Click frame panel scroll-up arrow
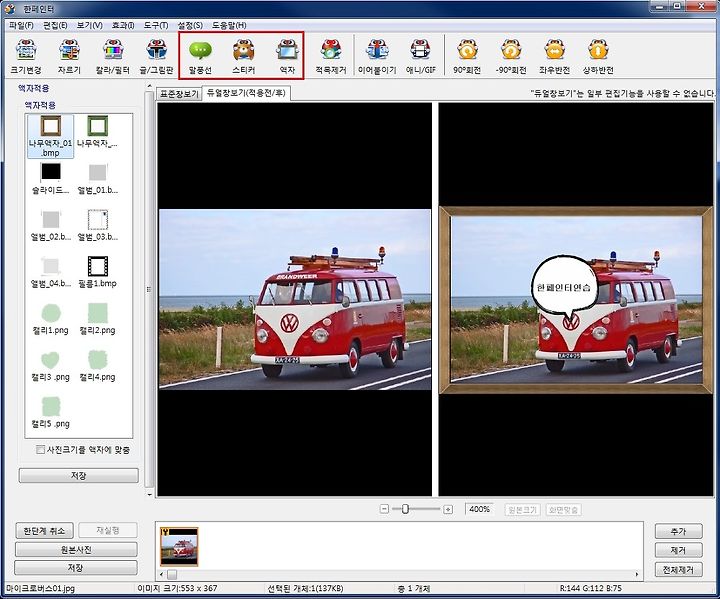Screen dimensions: 720x599 tap(149, 86)
